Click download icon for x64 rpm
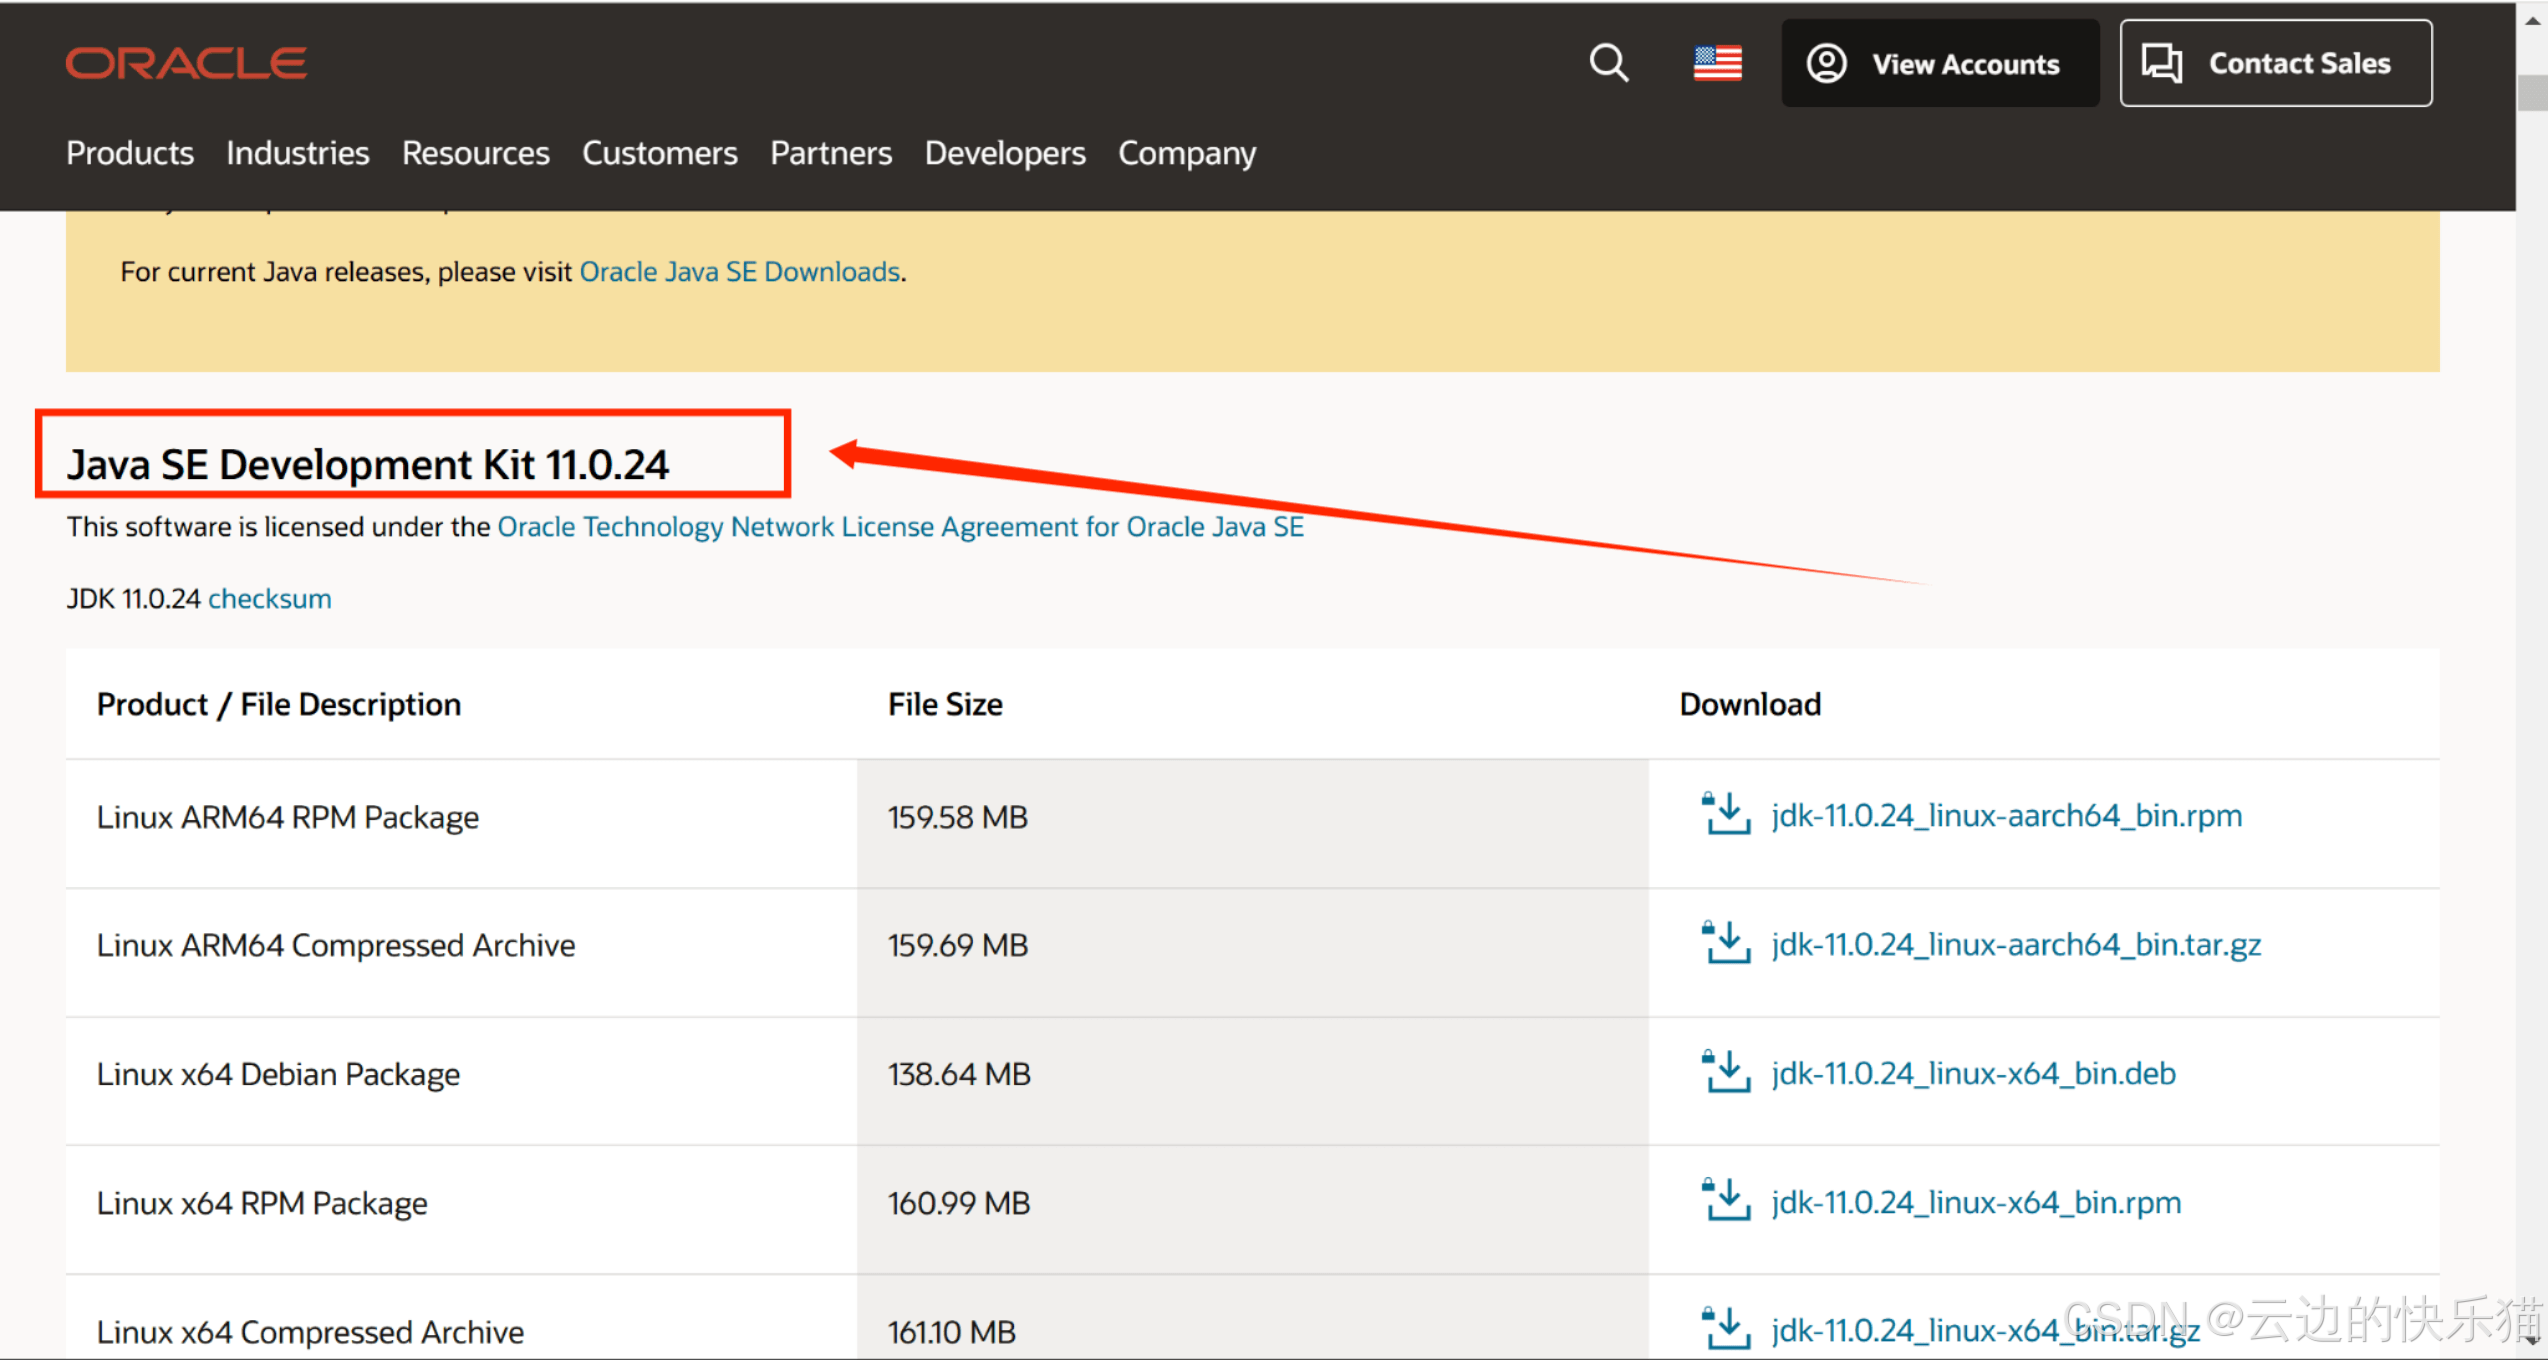Viewport: 2548px width, 1360px height. pyautogui.click(x=1725, y=1201)
